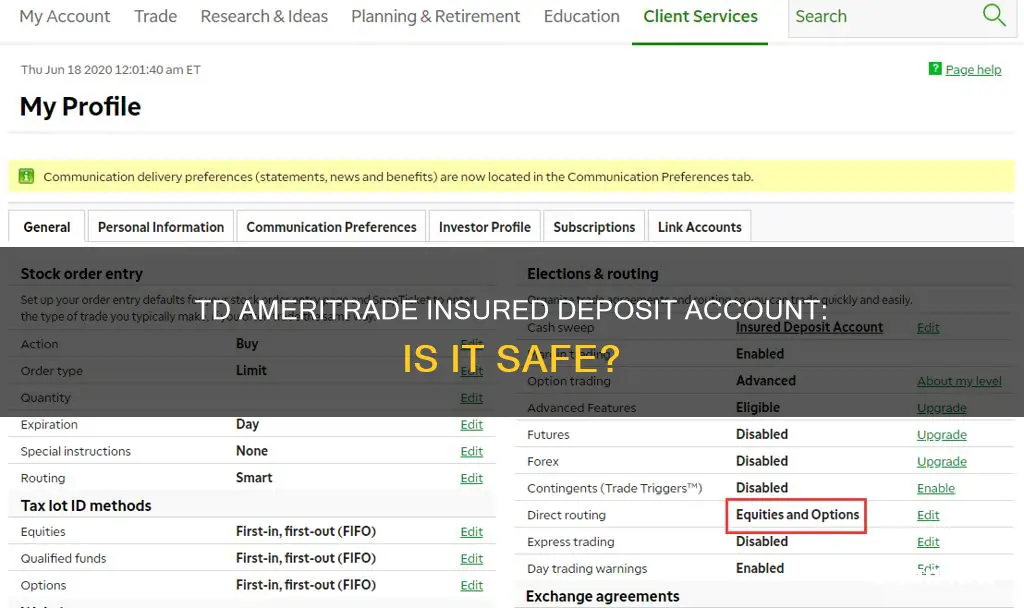This screenshot has width=1024, height=608.
Task: Switch to the Subscriptions tab
Action: [594, 227]
